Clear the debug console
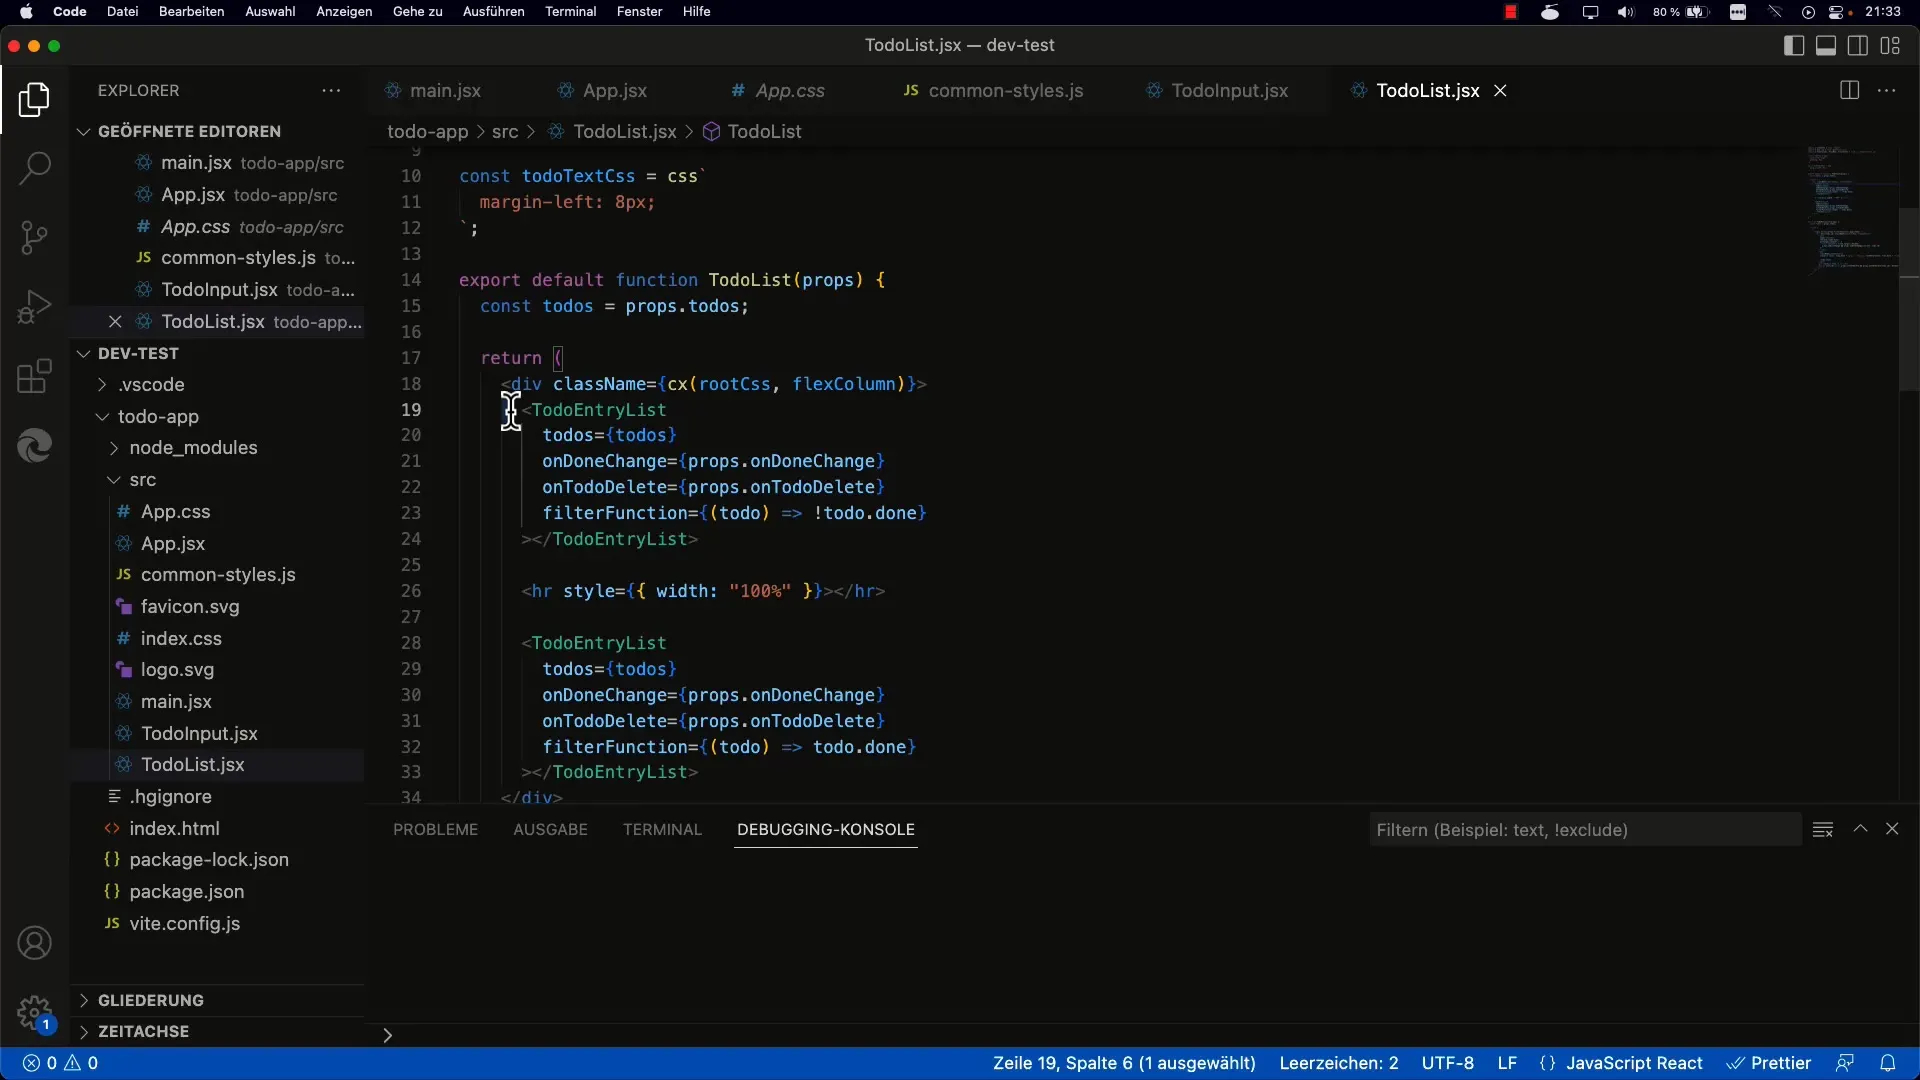This screenshot has width=1920, height=1080. coord(1823,829)
